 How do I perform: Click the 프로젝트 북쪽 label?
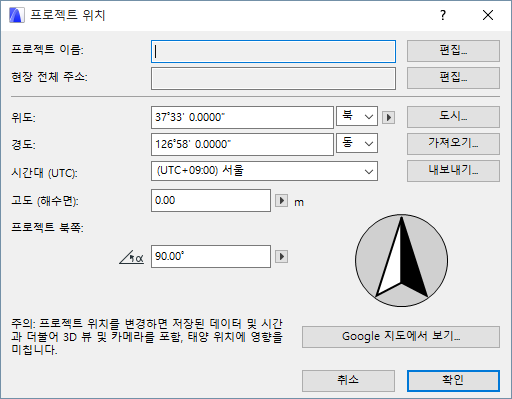[47, 228]
